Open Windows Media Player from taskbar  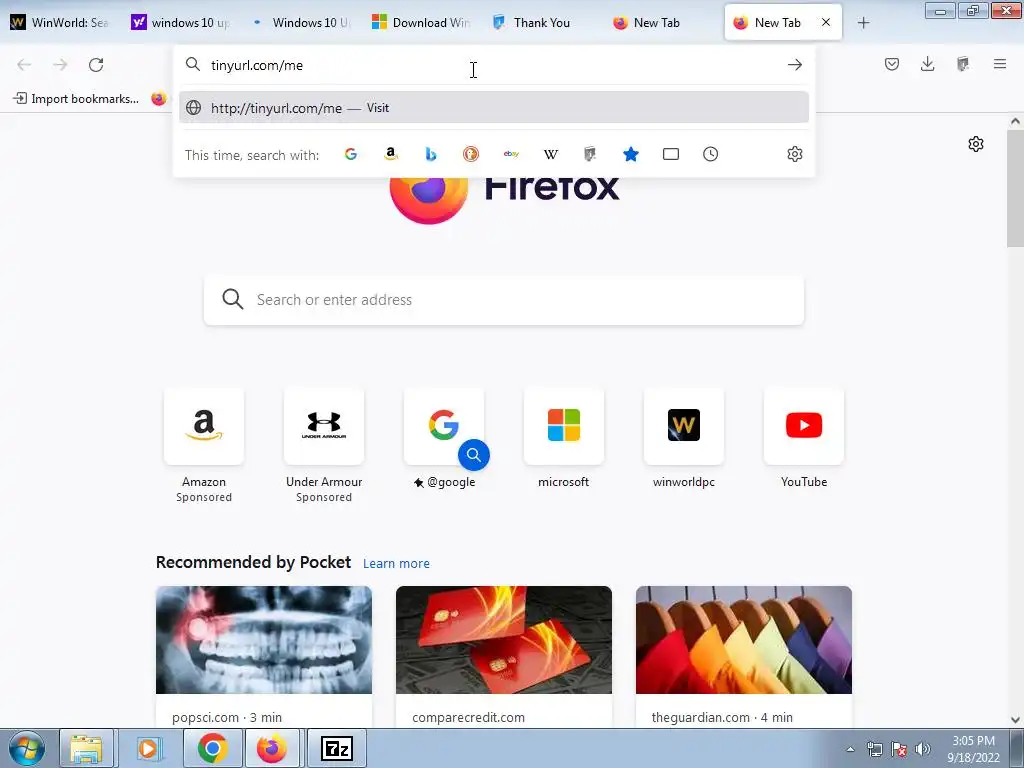[148, 748]
